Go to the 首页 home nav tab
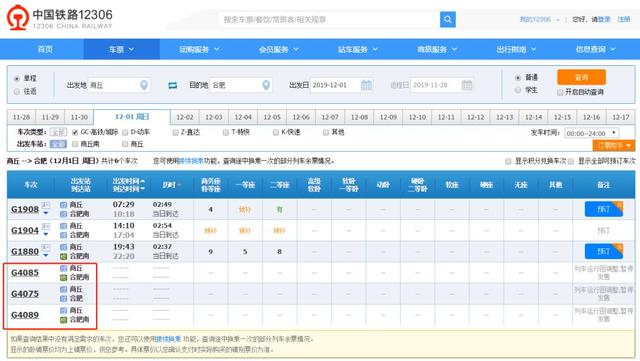Viewport: 640px width, 361px height. pos(45,49)
